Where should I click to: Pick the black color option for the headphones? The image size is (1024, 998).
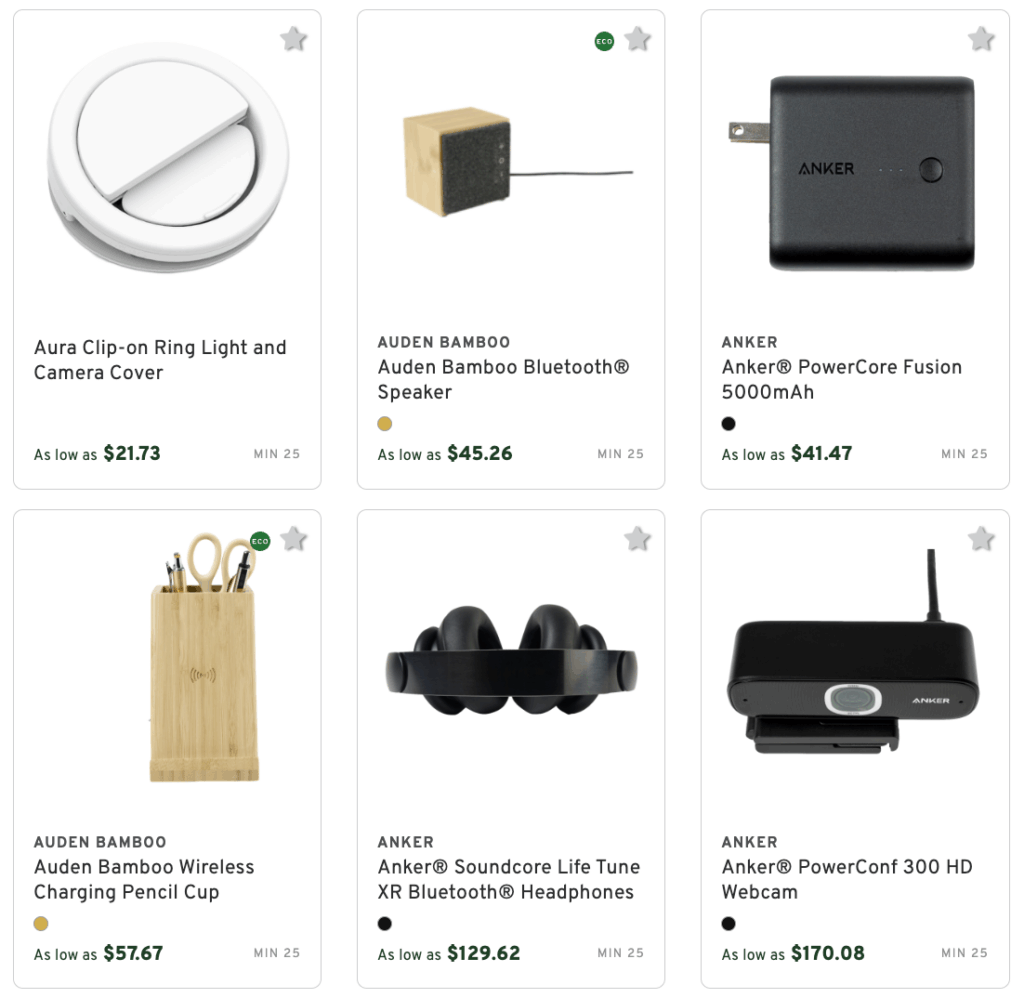pyautogui.click(x=384, y=923)
